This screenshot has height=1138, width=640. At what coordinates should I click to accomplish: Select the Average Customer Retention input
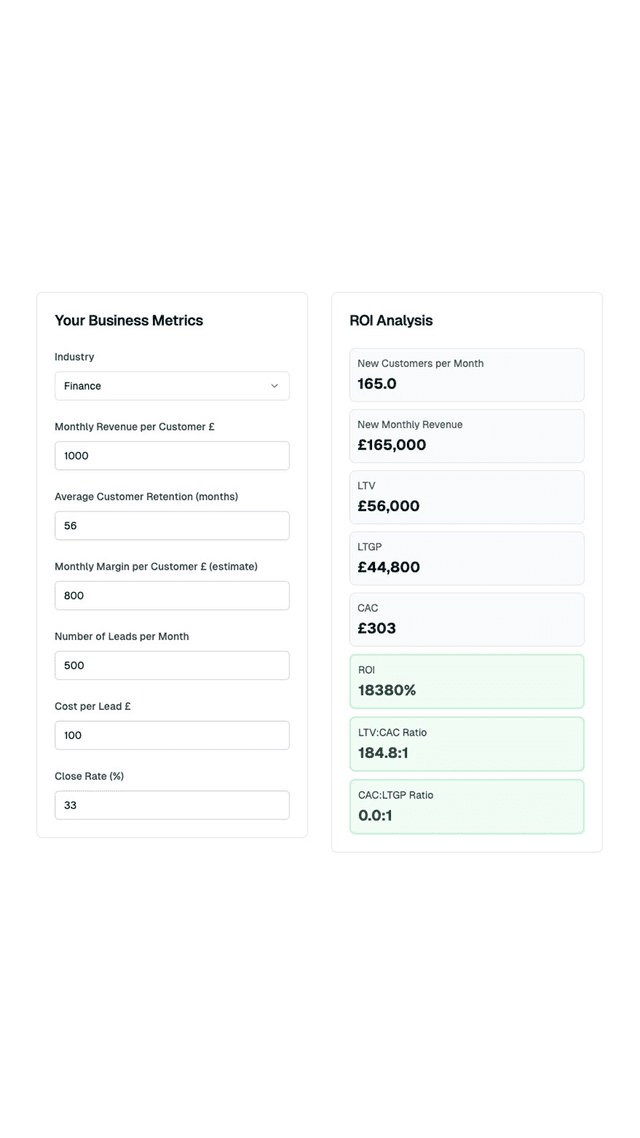[171, 525]
